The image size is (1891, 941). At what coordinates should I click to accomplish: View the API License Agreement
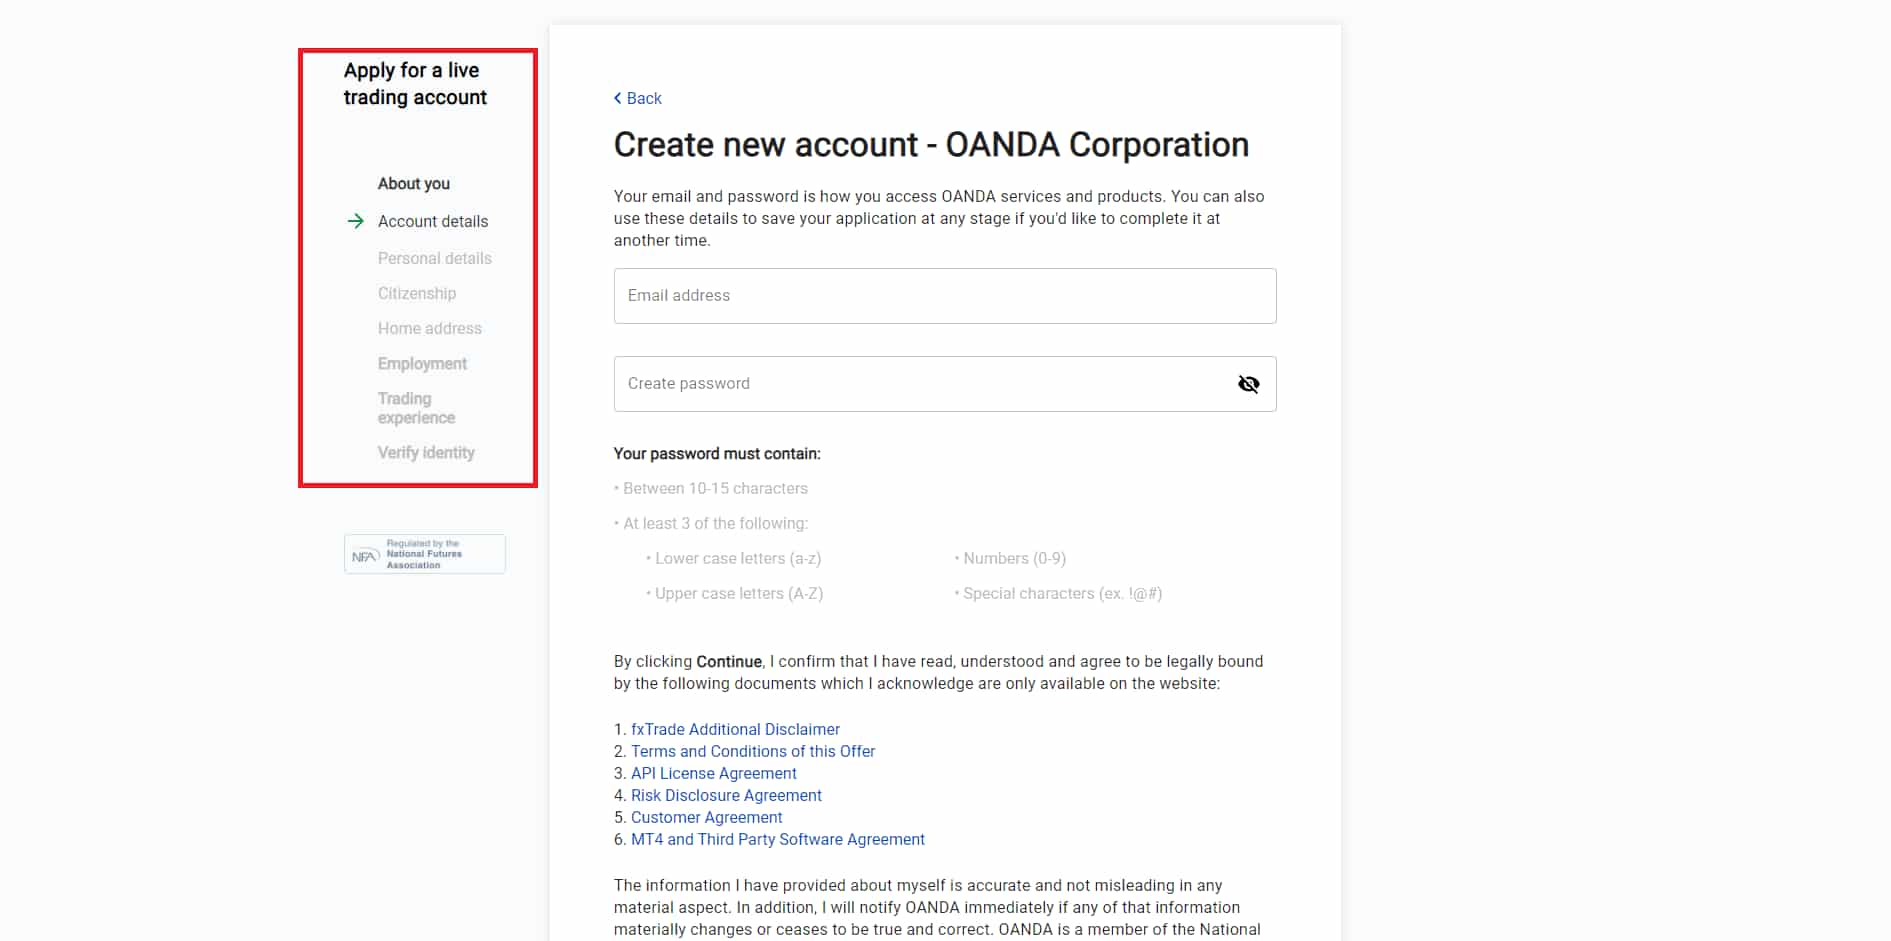714,773
